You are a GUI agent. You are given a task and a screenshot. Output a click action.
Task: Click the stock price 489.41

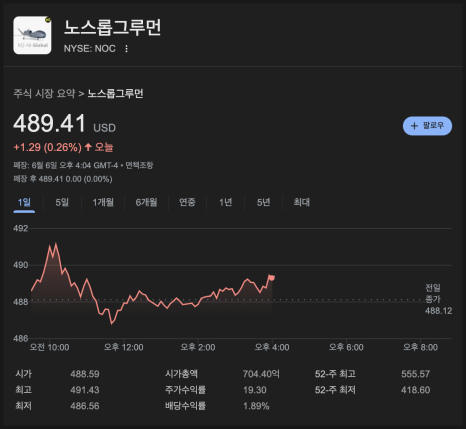[50, 123]
